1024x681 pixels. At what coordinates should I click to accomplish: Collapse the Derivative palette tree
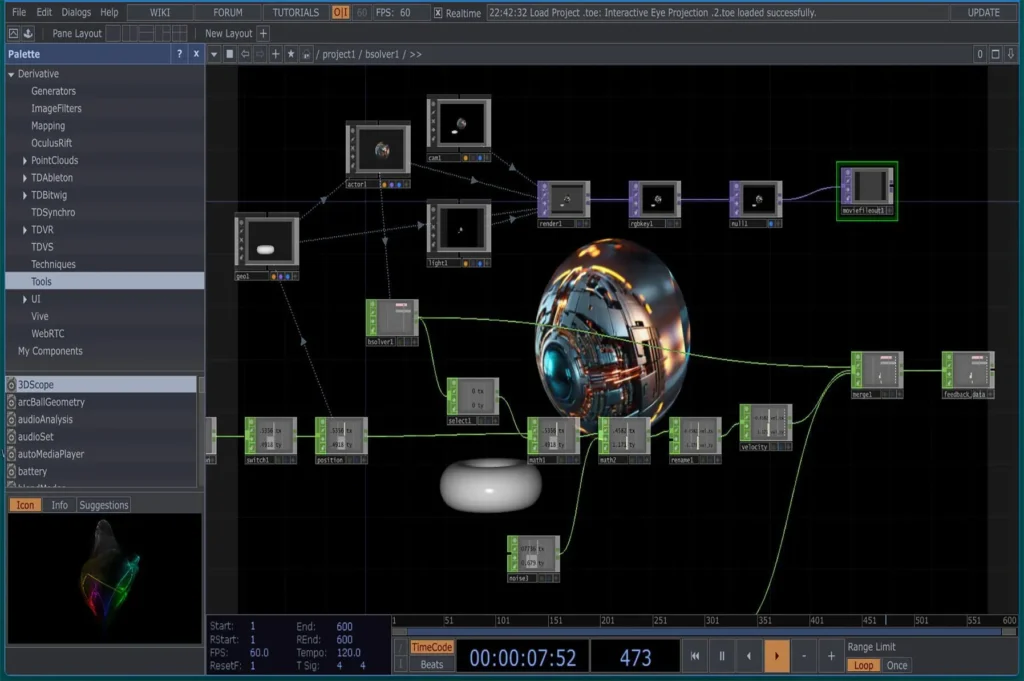tap(11, 74)
